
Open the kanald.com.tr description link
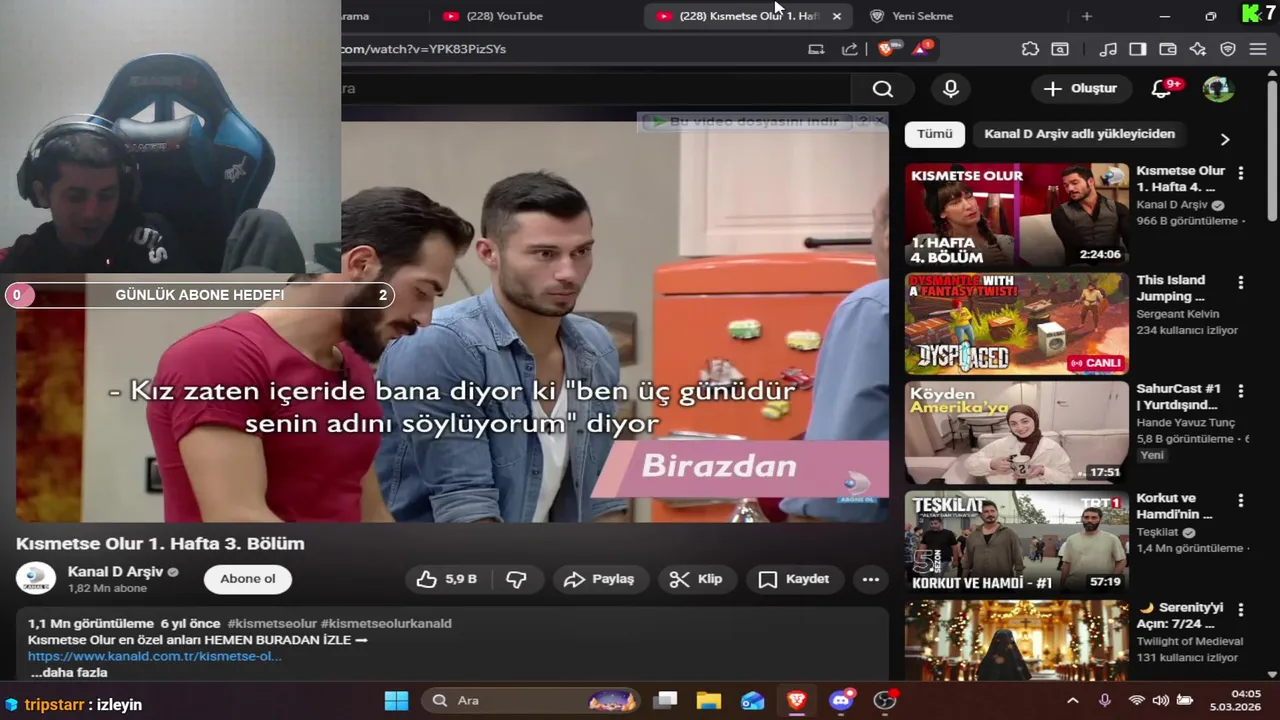pyautogui.click(x=155, y=656)
